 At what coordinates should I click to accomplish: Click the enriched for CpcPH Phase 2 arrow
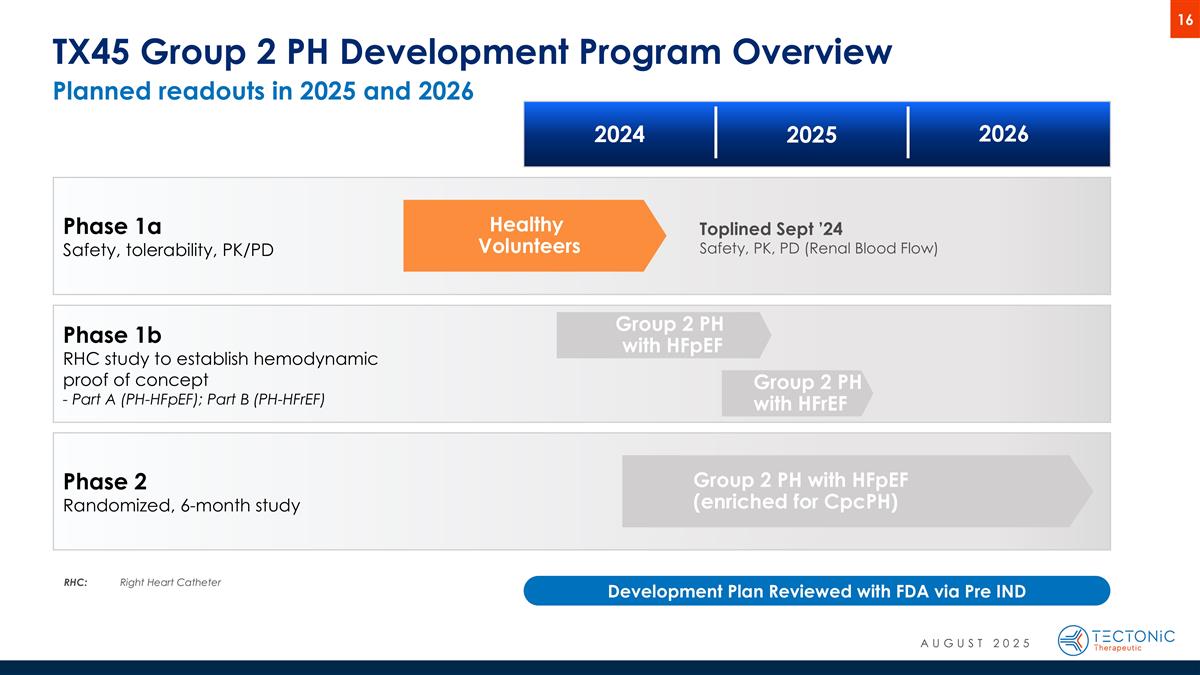(x=855, y=491)
